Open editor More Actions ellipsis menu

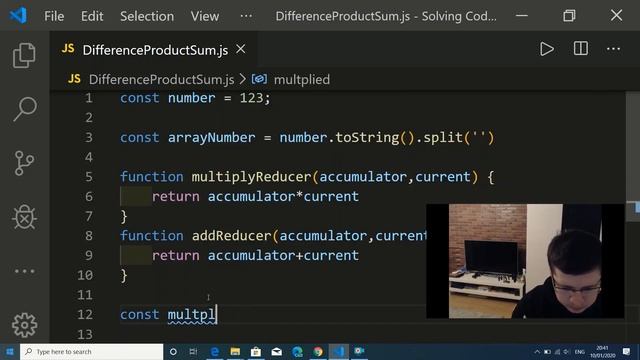(613, 49)
